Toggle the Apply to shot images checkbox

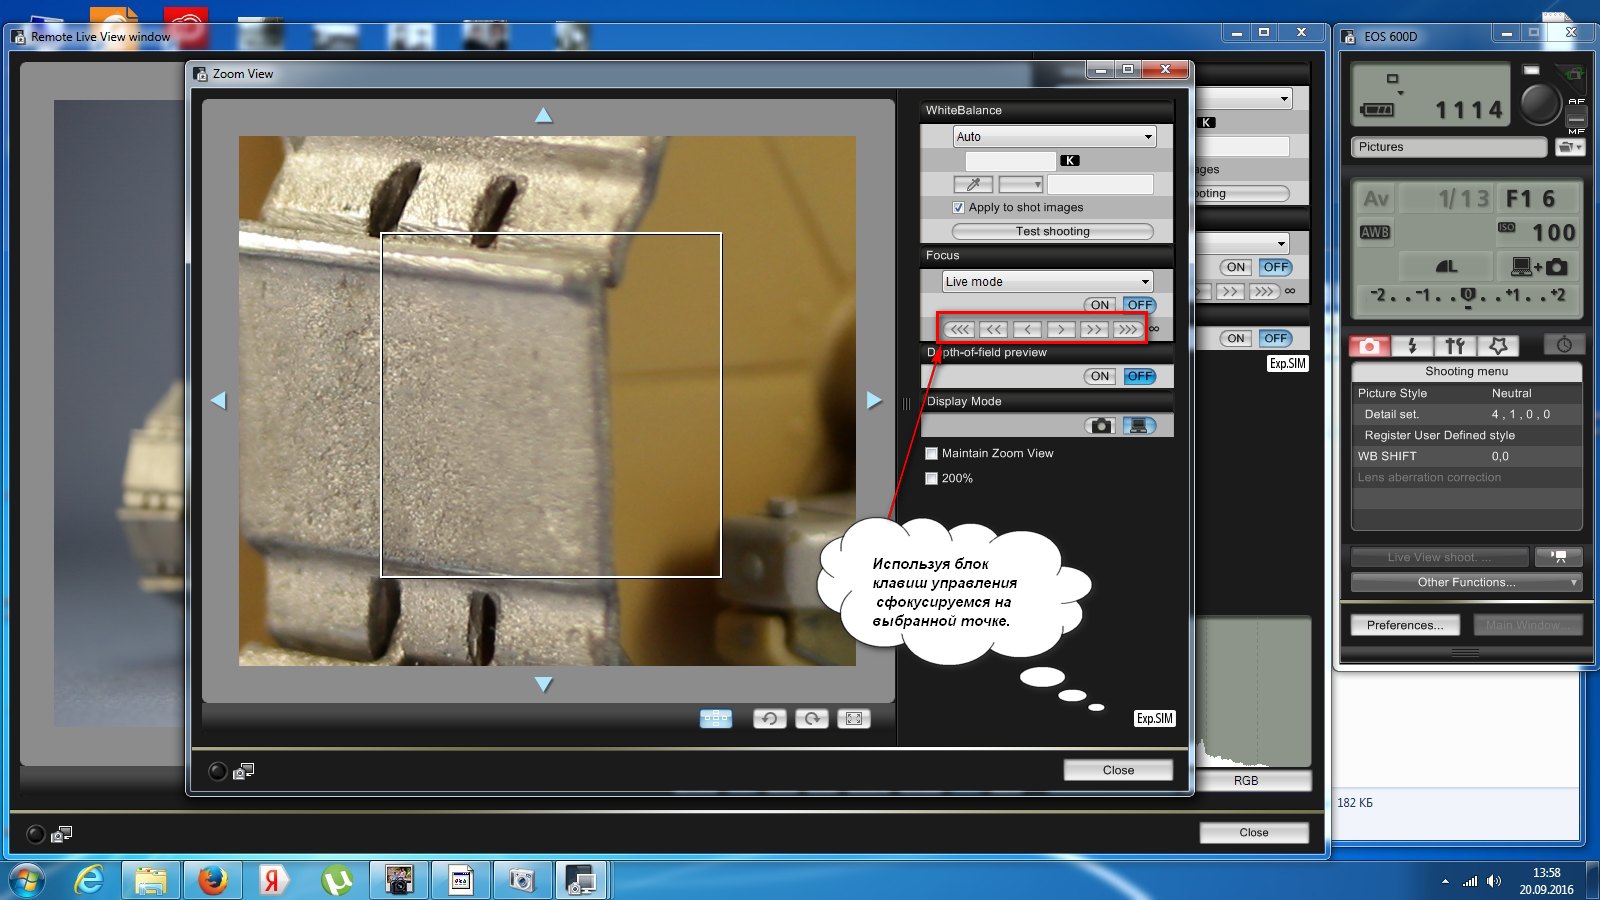[959, 208]
